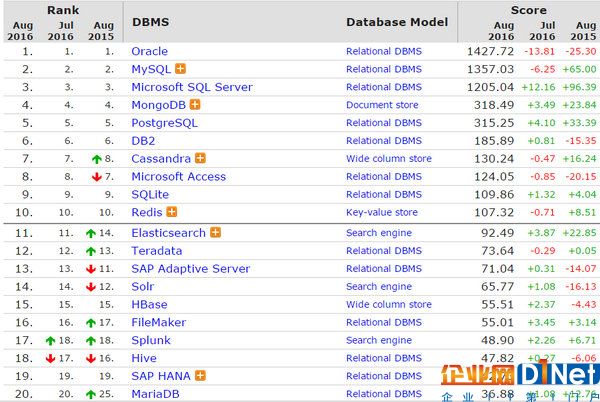The height and width of the screenshot is (402, 600).
Task: Select Teradata's score 73.64
Action: click(497, 251)
